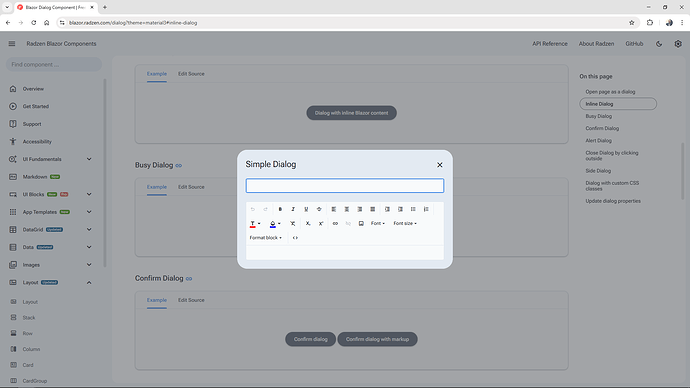Open About Radzen link
The image size is (690, 388).
point(596,44)
